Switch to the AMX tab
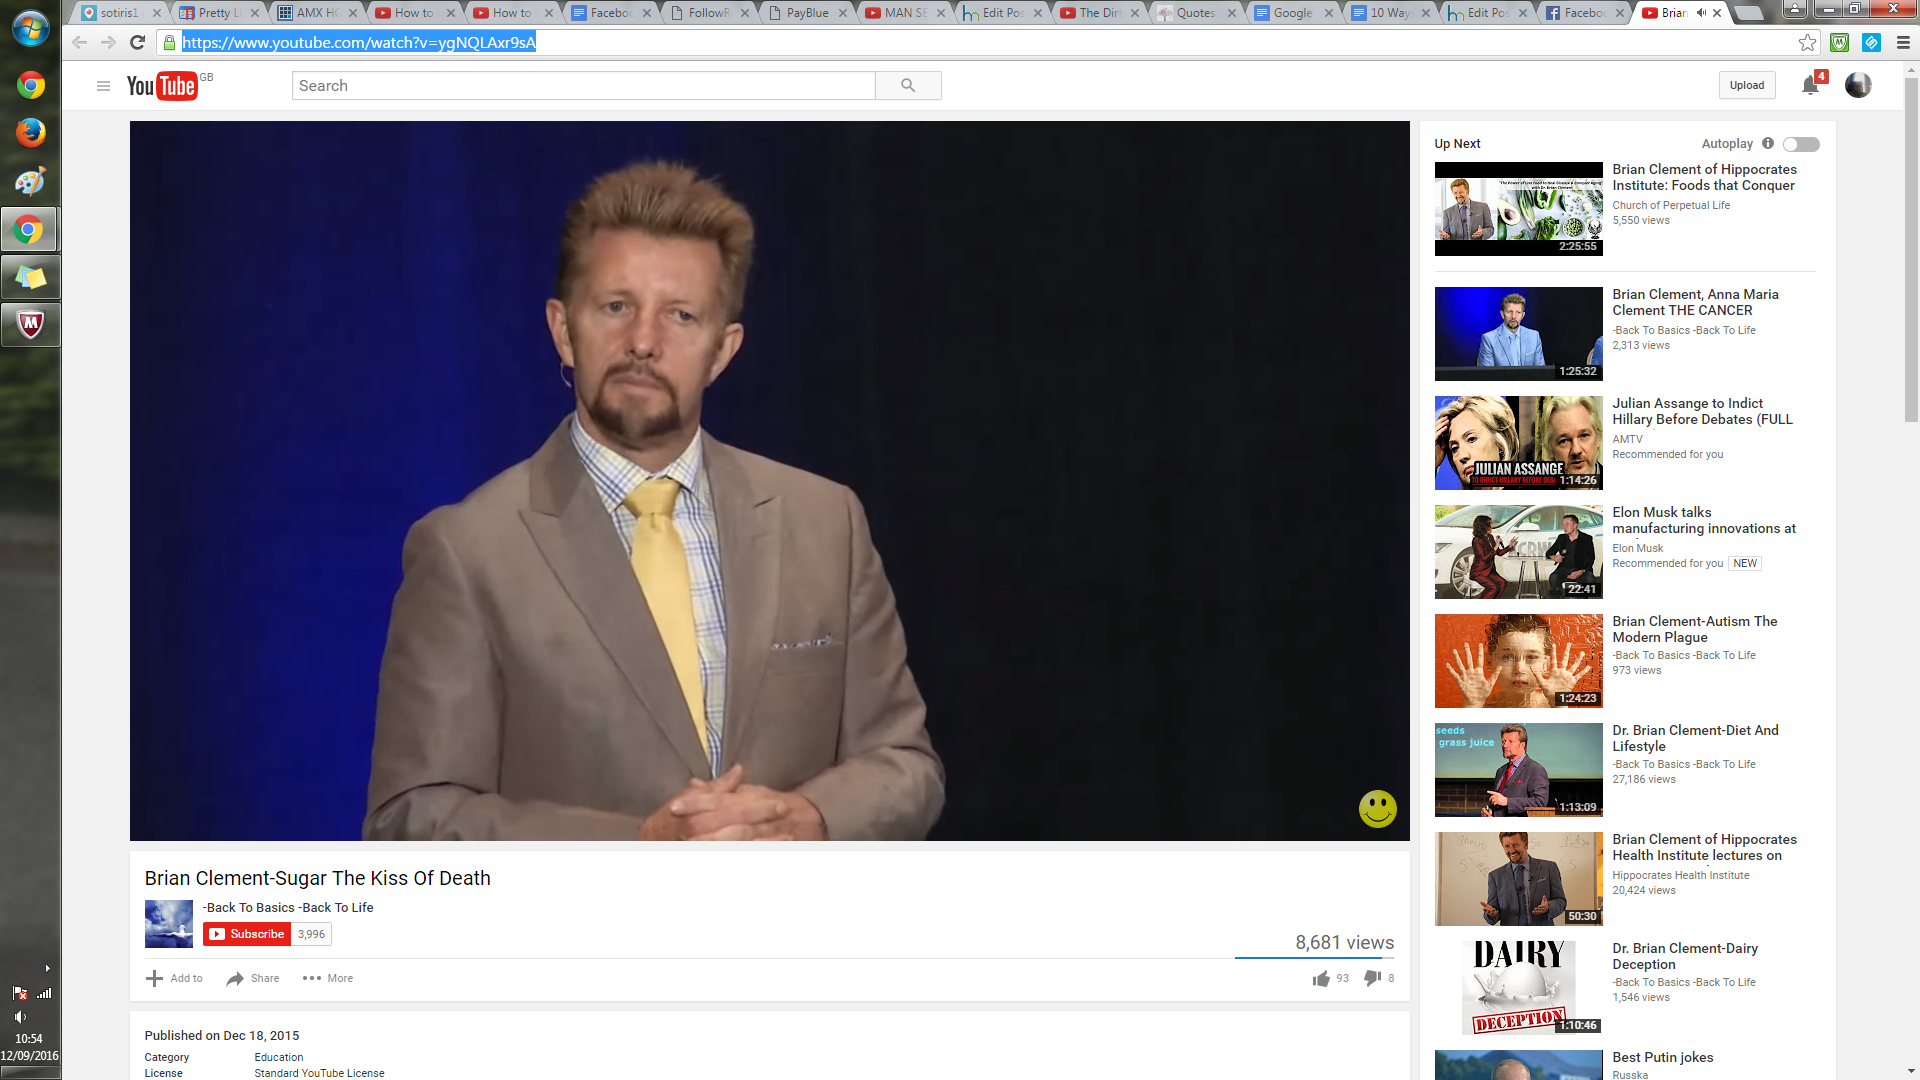This screenshot has height=1080, width=1920. click(x=318, y=13)
